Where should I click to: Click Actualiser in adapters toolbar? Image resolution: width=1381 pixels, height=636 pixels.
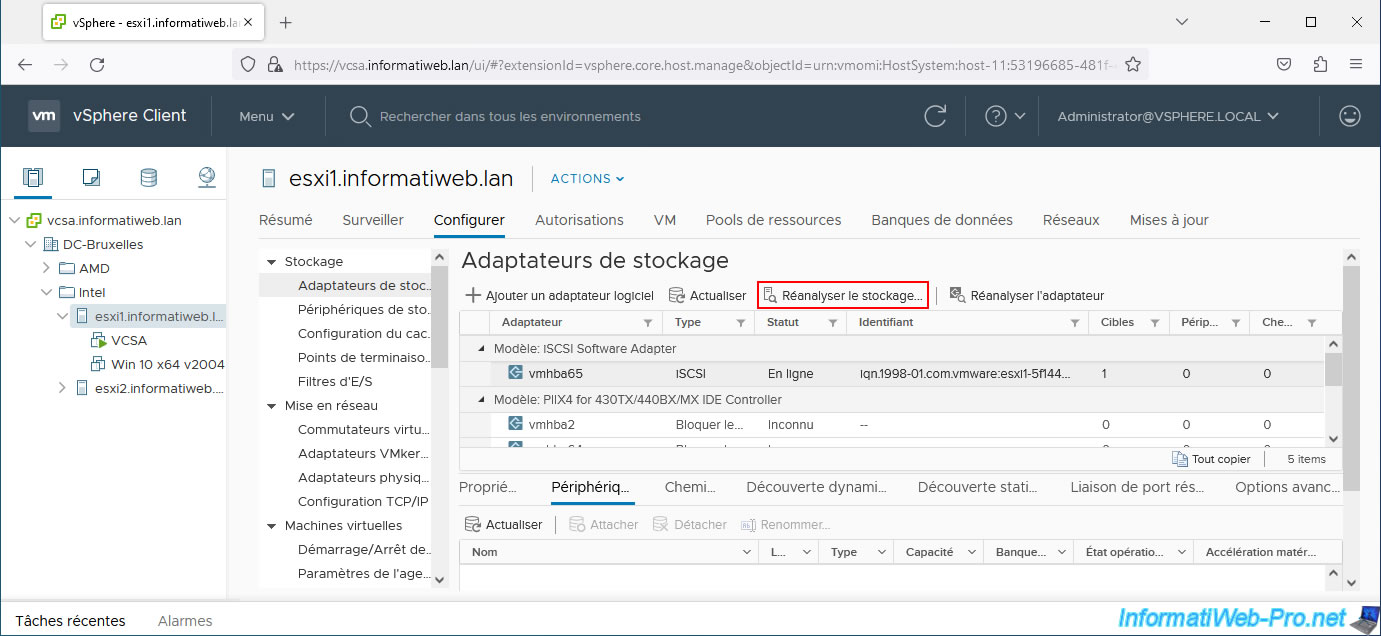(707, 295)
